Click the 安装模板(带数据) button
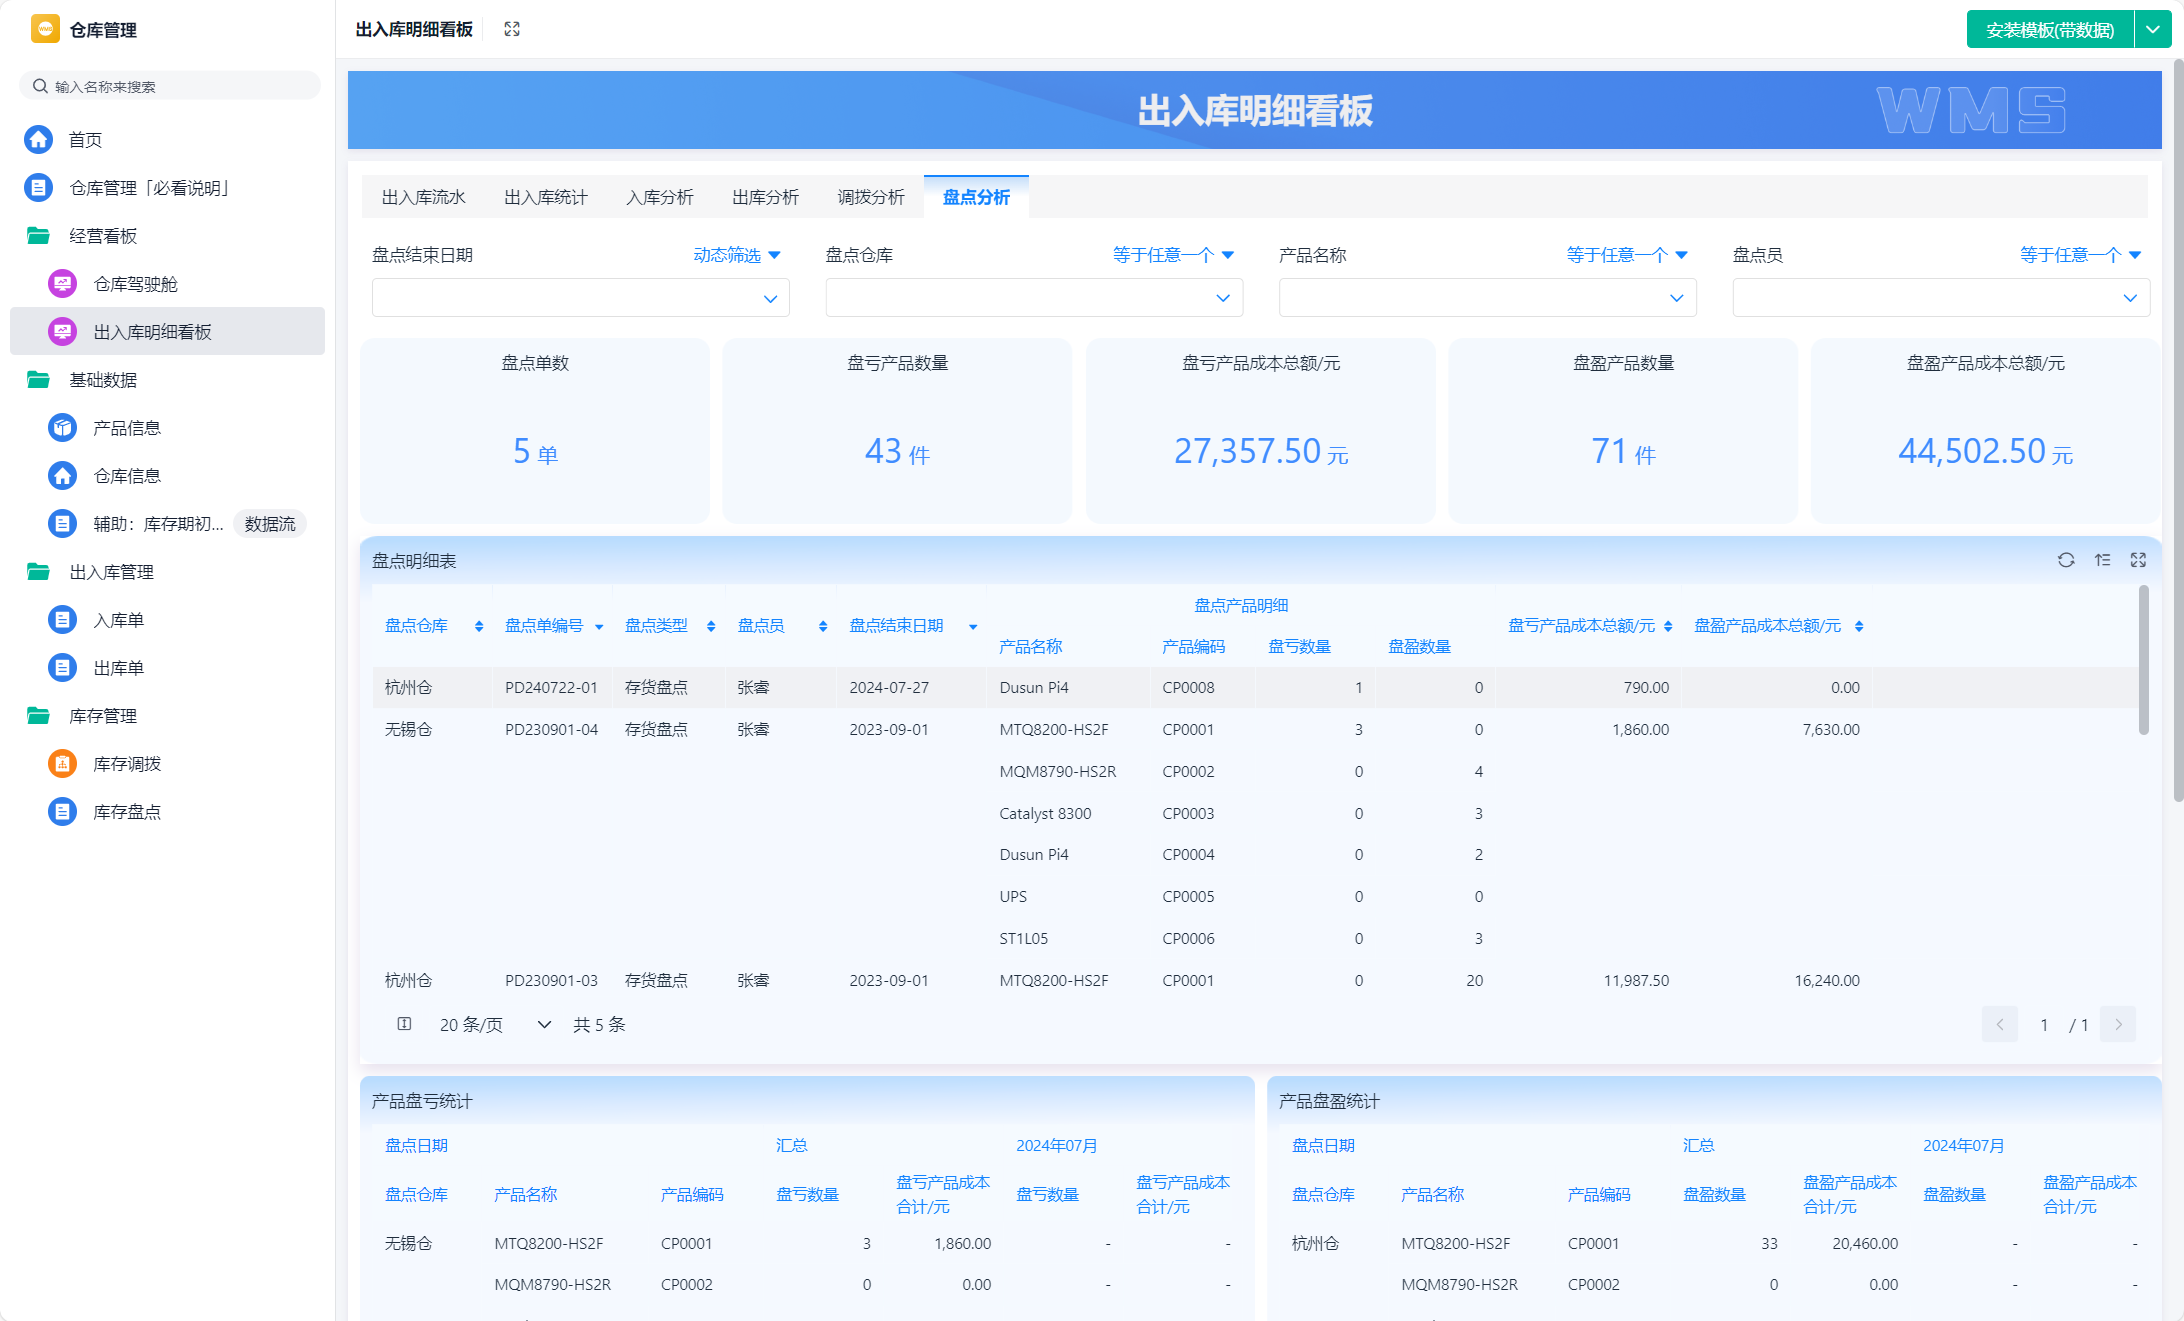Screen dimensions: 2184x1321 (x=2049, y=30)
